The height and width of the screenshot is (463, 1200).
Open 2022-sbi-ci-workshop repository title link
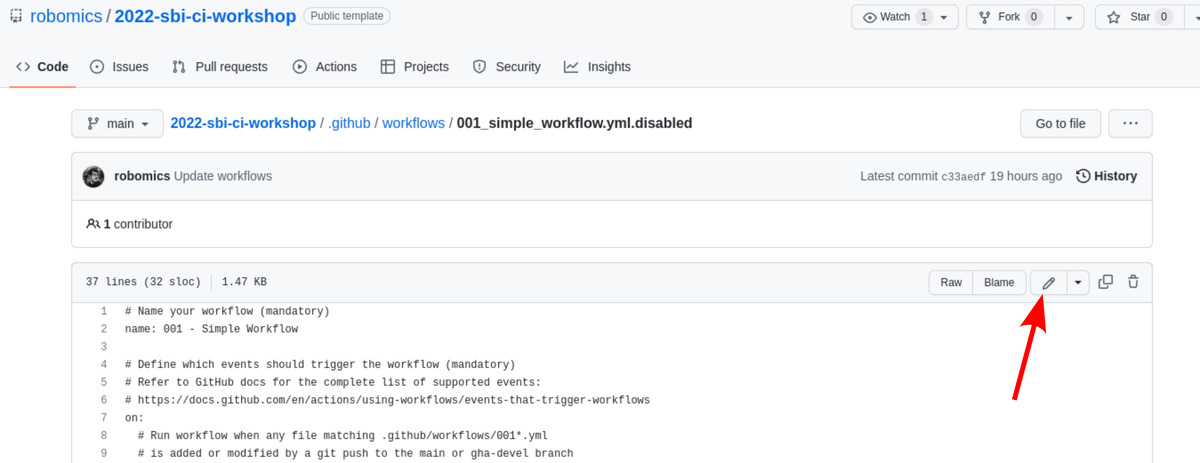click(205, 16)
